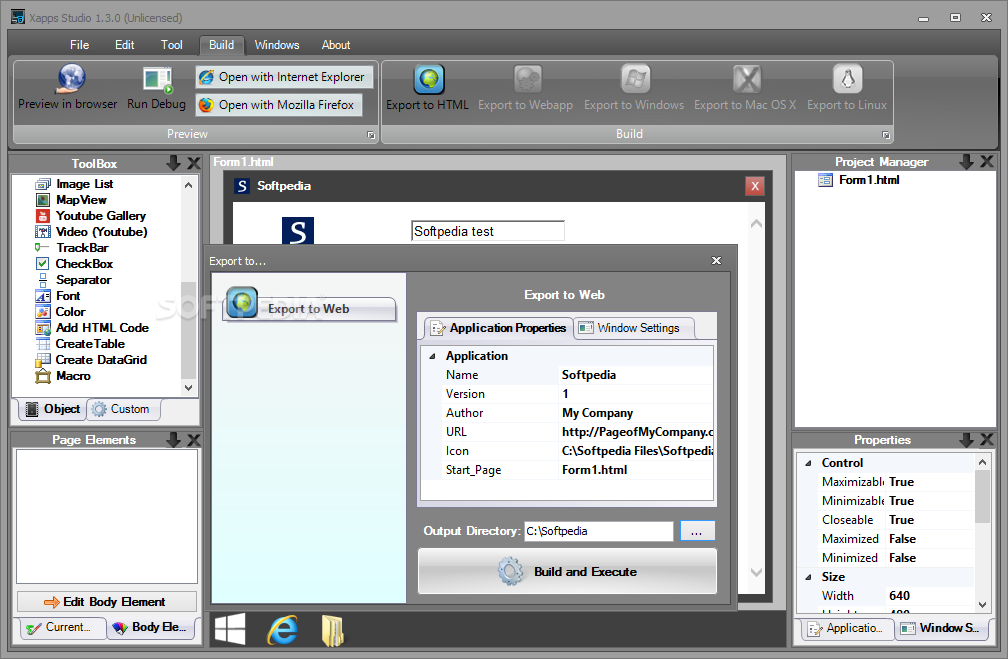Viewport: 1008px width, 659px height.
Task: Select the Build ribbon tab
Action: pos(222,45)
